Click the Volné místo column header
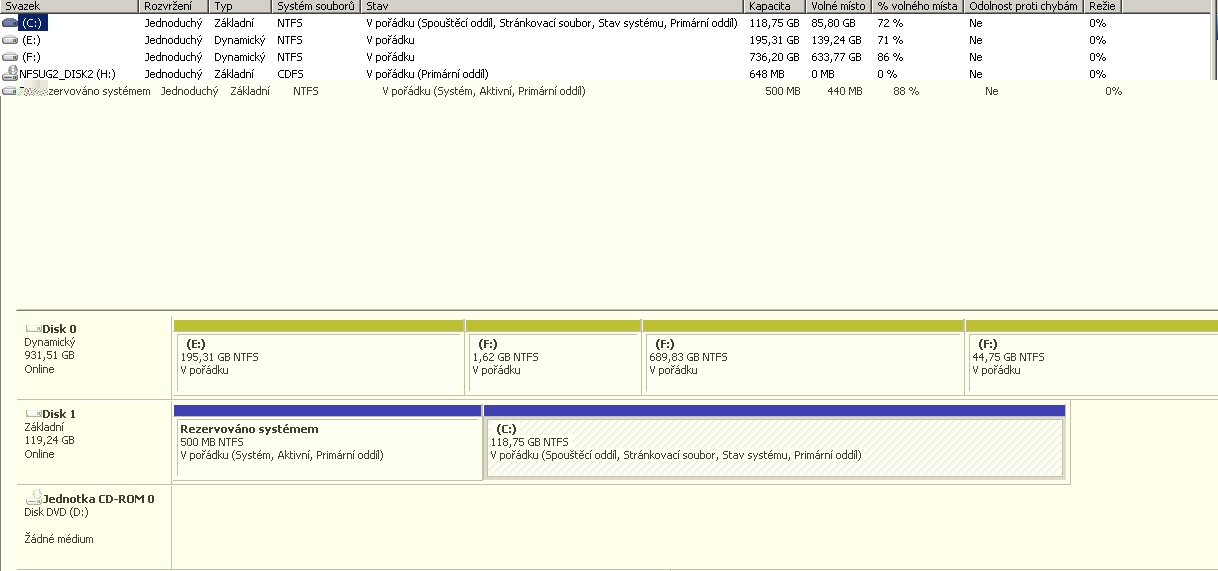Screen dimensions: 1218x571 point(840,6)
